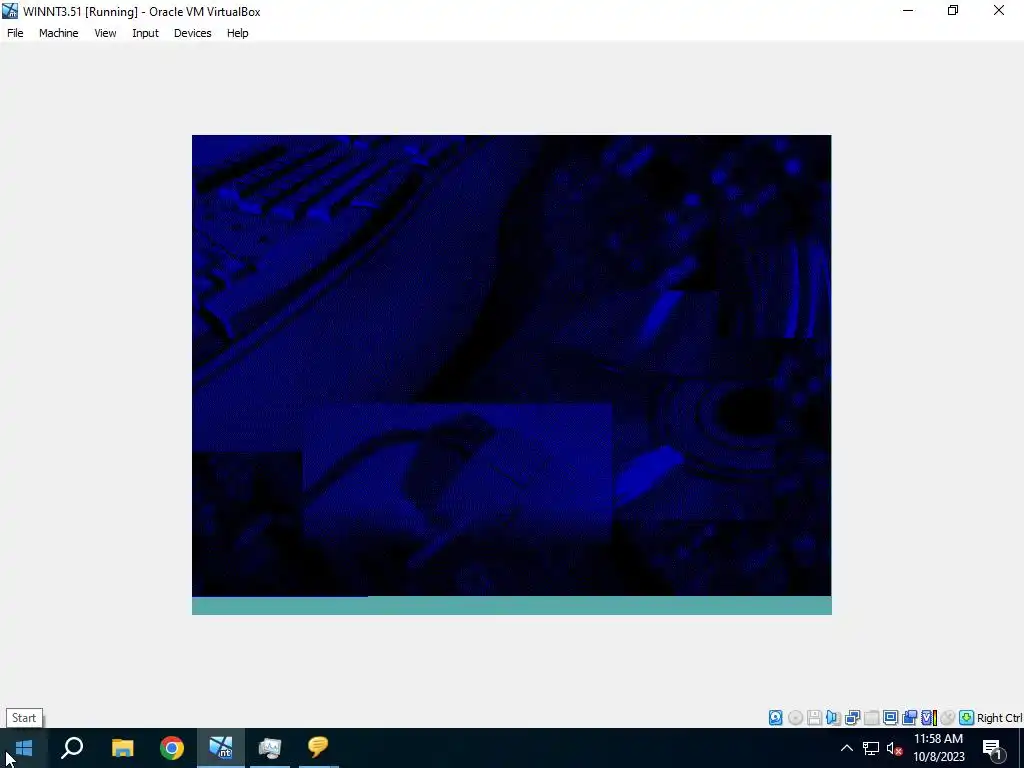Open the yellow speech bubble taskbar app
The width and height of the screenshot is (1024, 768).
tap(318, 748)
